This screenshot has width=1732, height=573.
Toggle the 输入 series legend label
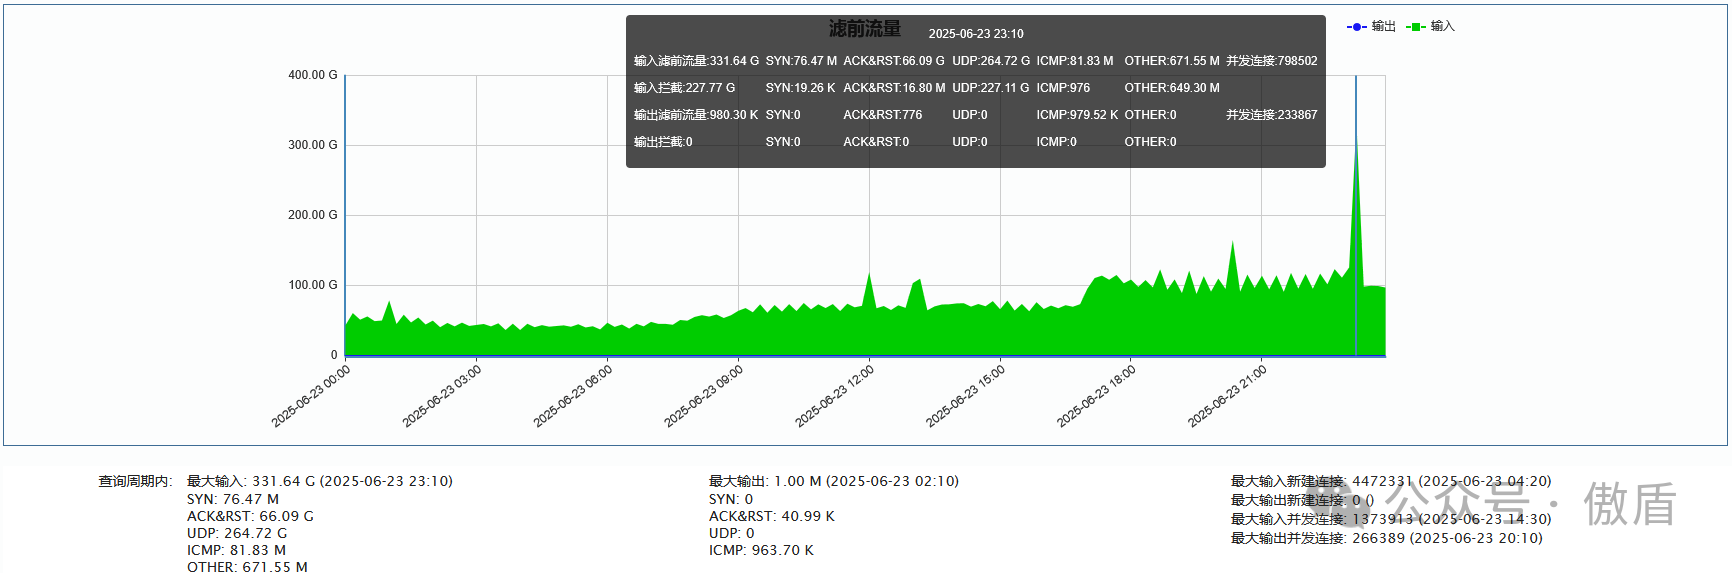click(1443, 27)
